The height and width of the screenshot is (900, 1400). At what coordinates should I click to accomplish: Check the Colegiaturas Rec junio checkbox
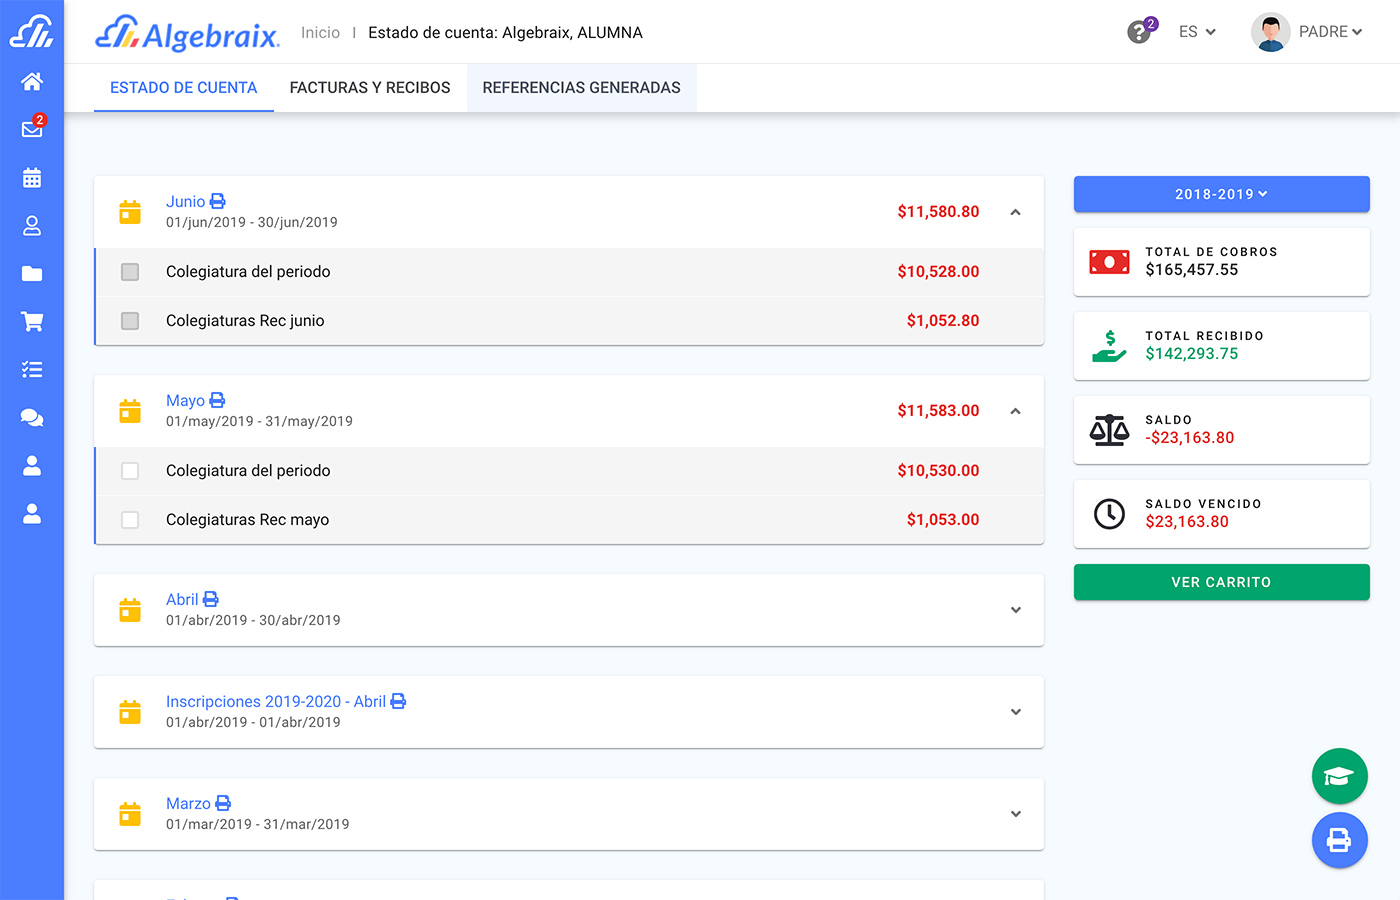pyautogui.click(x=130, y=321)
